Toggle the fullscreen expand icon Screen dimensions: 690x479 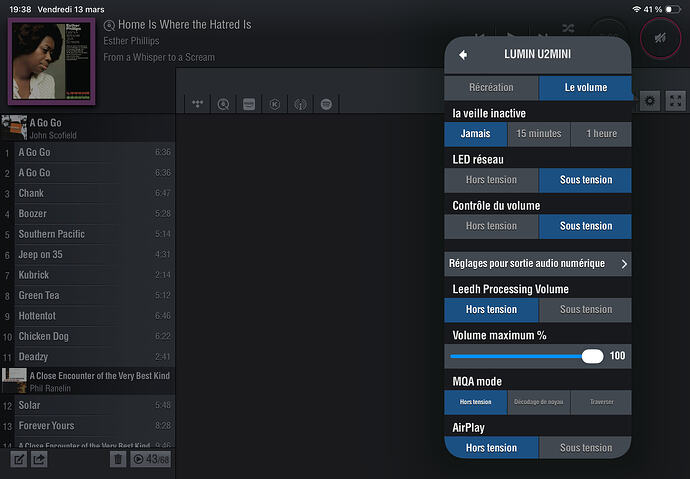tap(676, 101)
